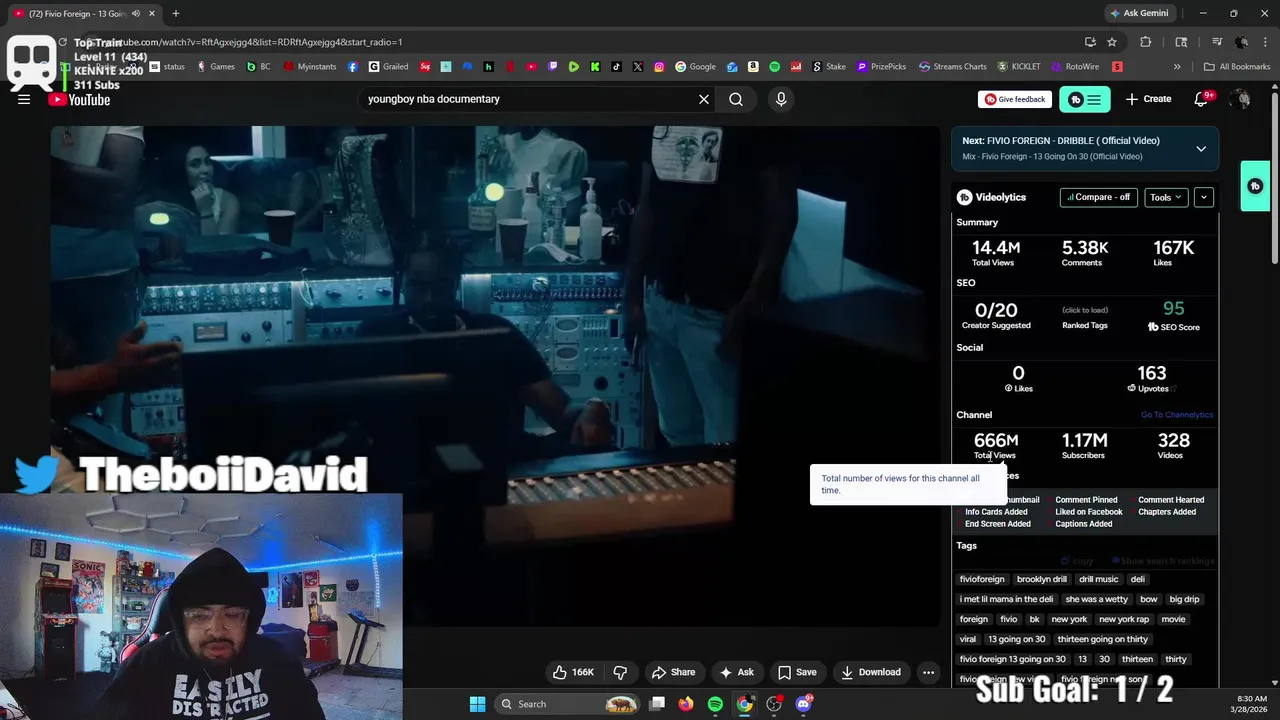Like the video with 166K thumbs up
Screen dimensions: 1280x720
(x=574, y=672)
